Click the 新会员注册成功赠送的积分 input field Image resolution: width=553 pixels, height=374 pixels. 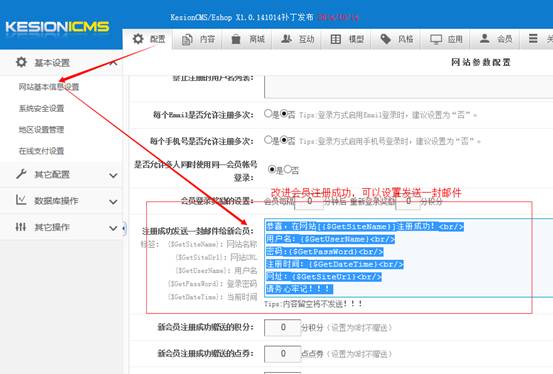tap(282, 327)
